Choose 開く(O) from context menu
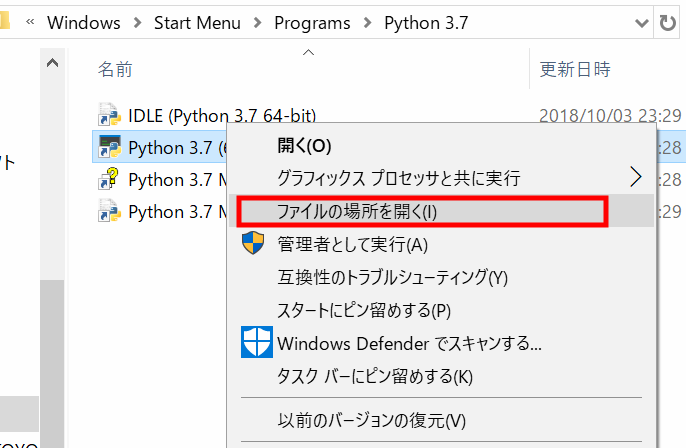This screenshot has height=448, width=686. (441, 145)
